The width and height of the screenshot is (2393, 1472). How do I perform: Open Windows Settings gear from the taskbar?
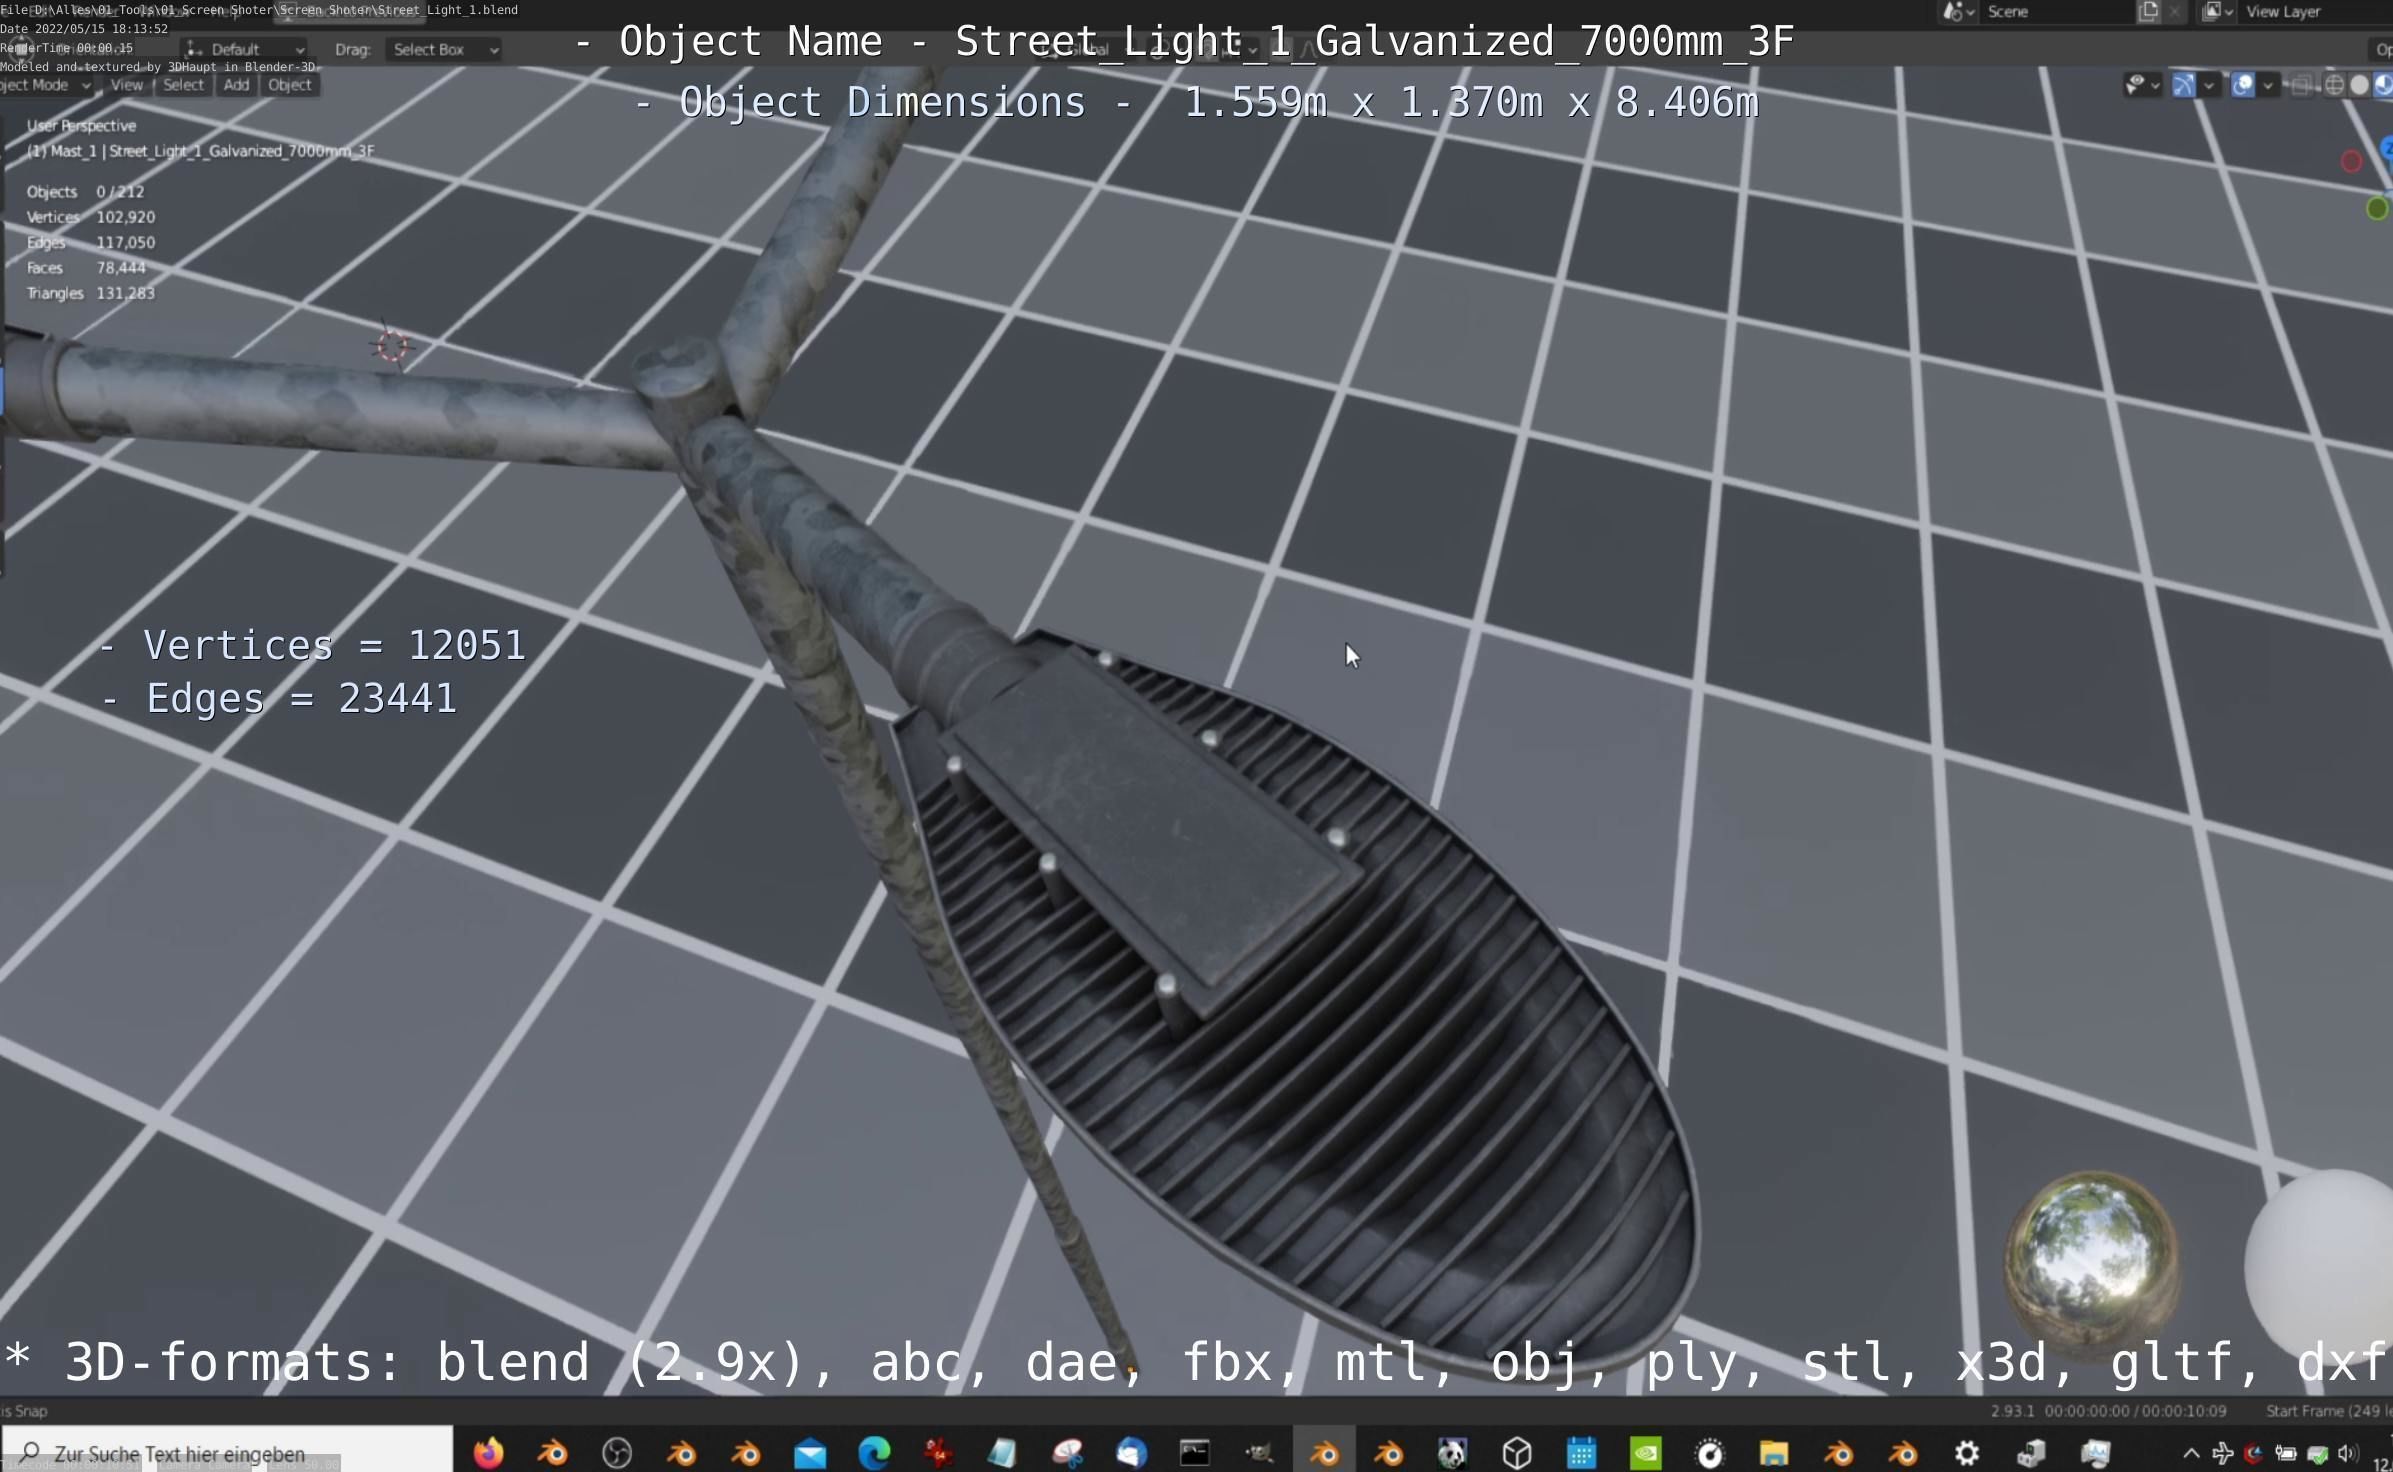[x=1967, y=1452]
